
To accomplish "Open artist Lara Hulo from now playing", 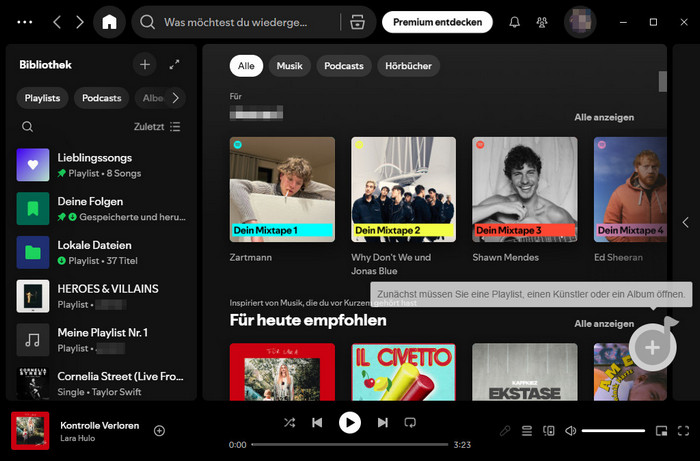I will tap(78, 438).
